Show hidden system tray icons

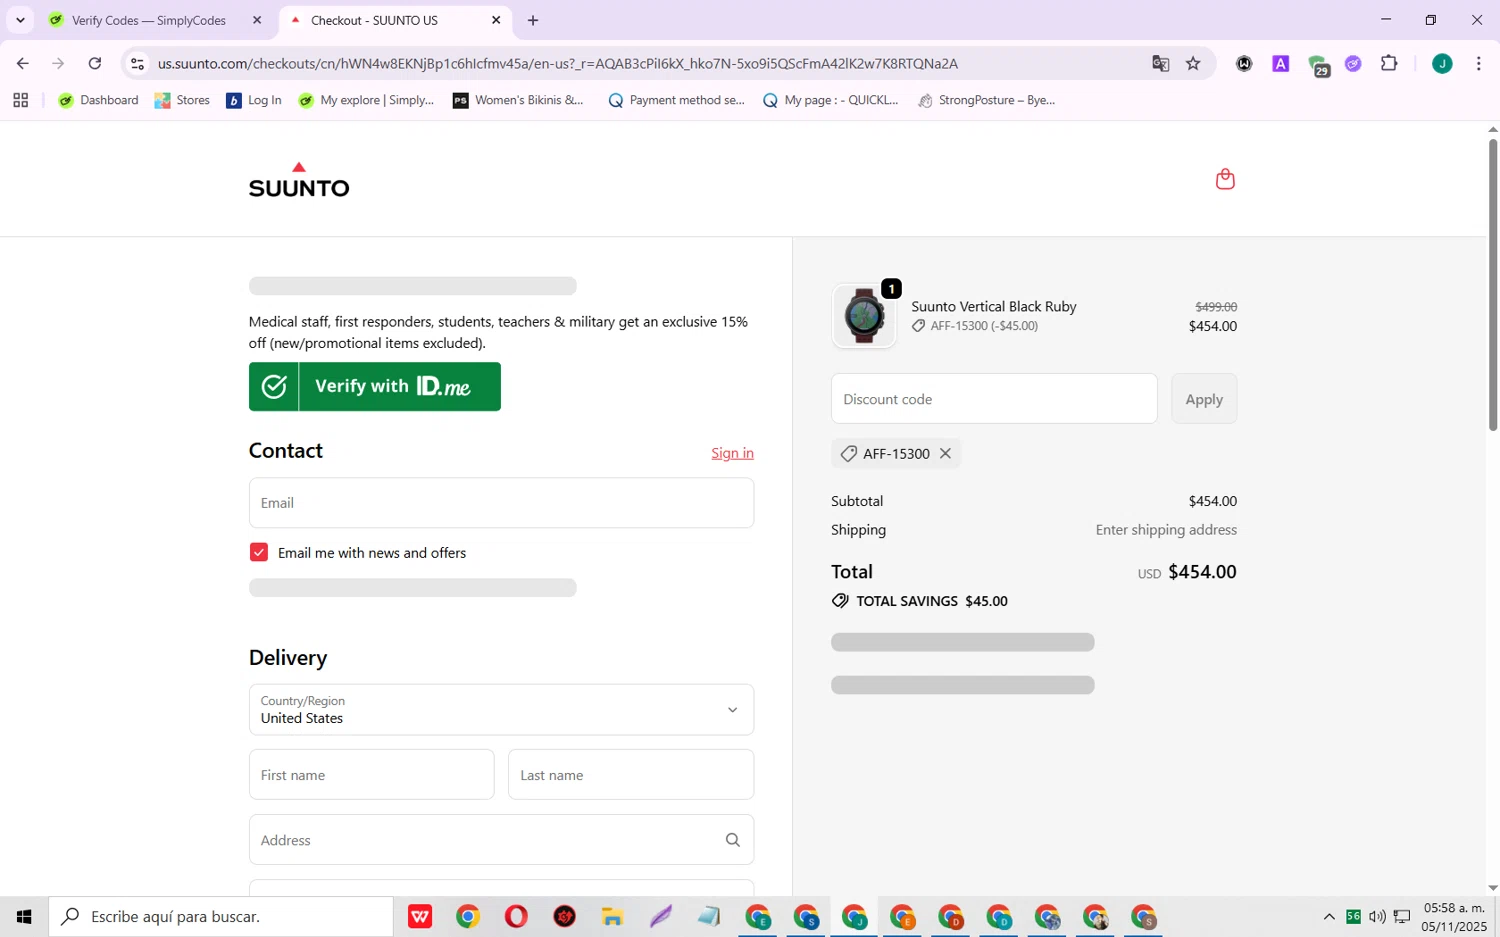[x=1329, y=916]
